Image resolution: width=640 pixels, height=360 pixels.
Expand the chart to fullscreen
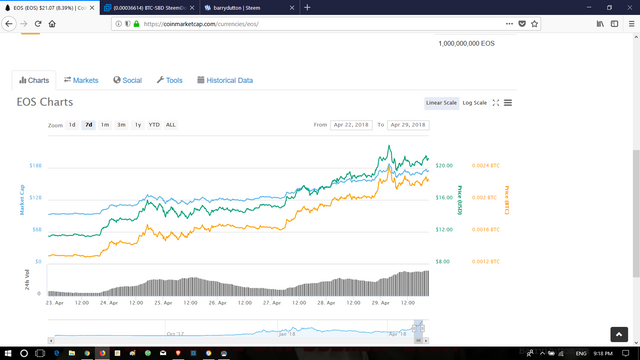496,103
